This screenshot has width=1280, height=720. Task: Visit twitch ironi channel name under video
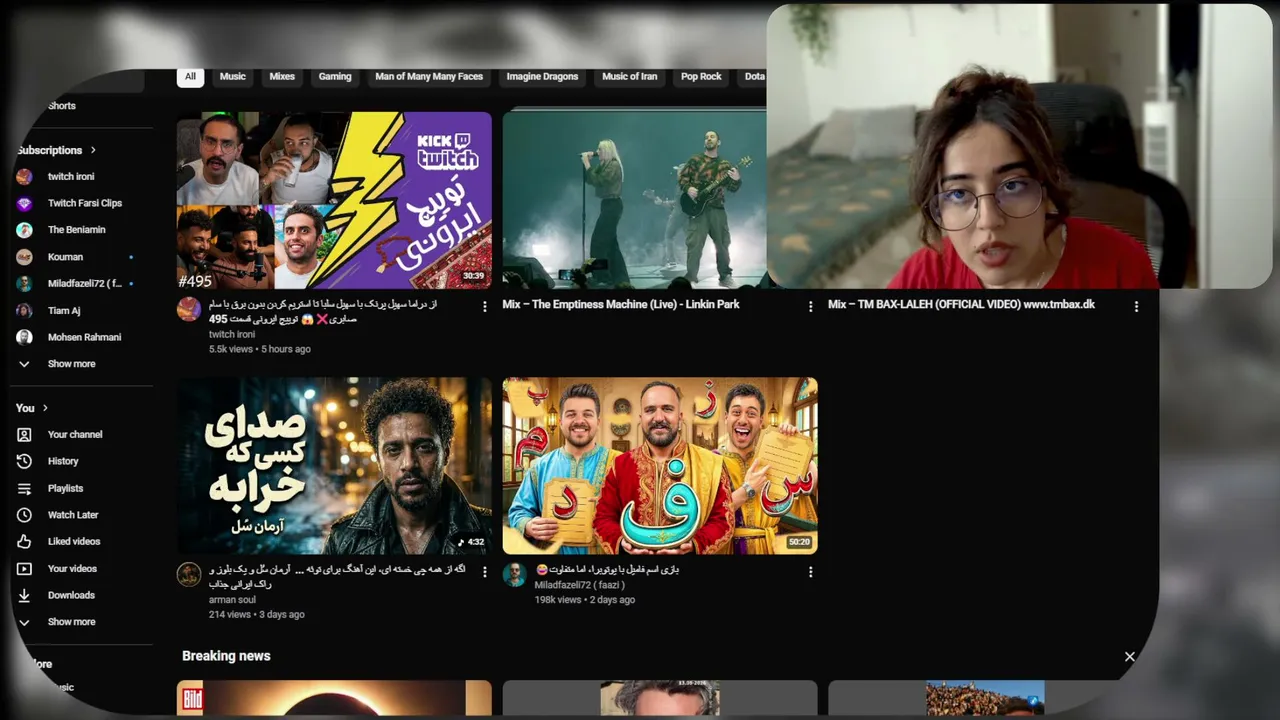232,335
